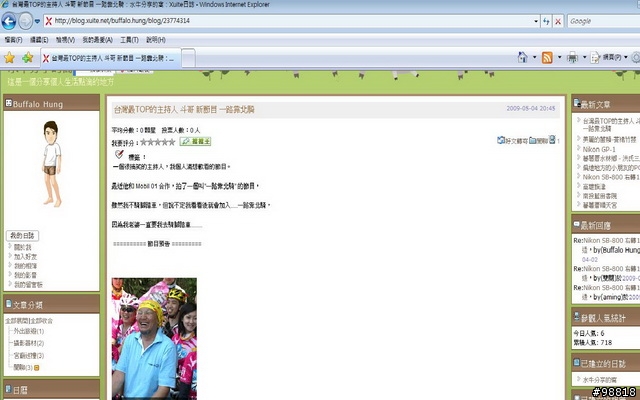Viewport: 640px width, 400px height.
Task: Select the 外出旅遊(1) category
Action: 29,331
